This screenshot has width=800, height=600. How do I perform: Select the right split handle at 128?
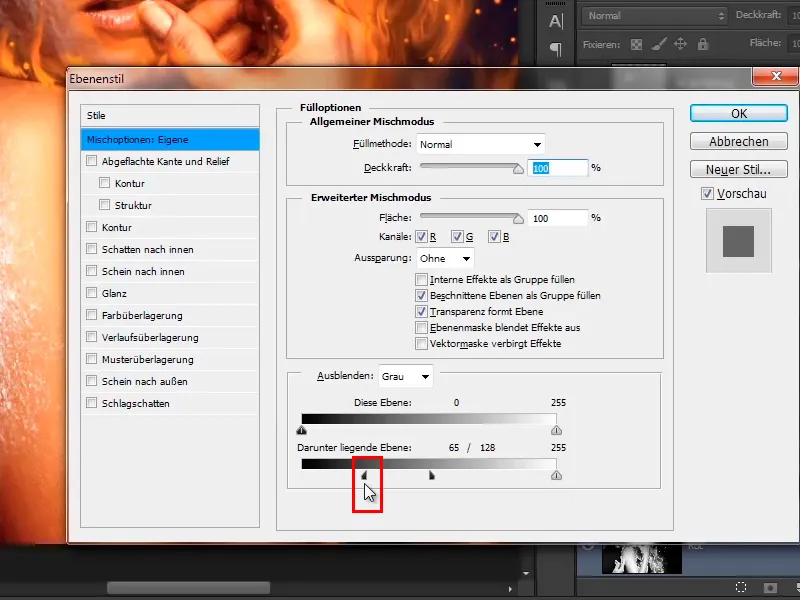coord(432,476)
